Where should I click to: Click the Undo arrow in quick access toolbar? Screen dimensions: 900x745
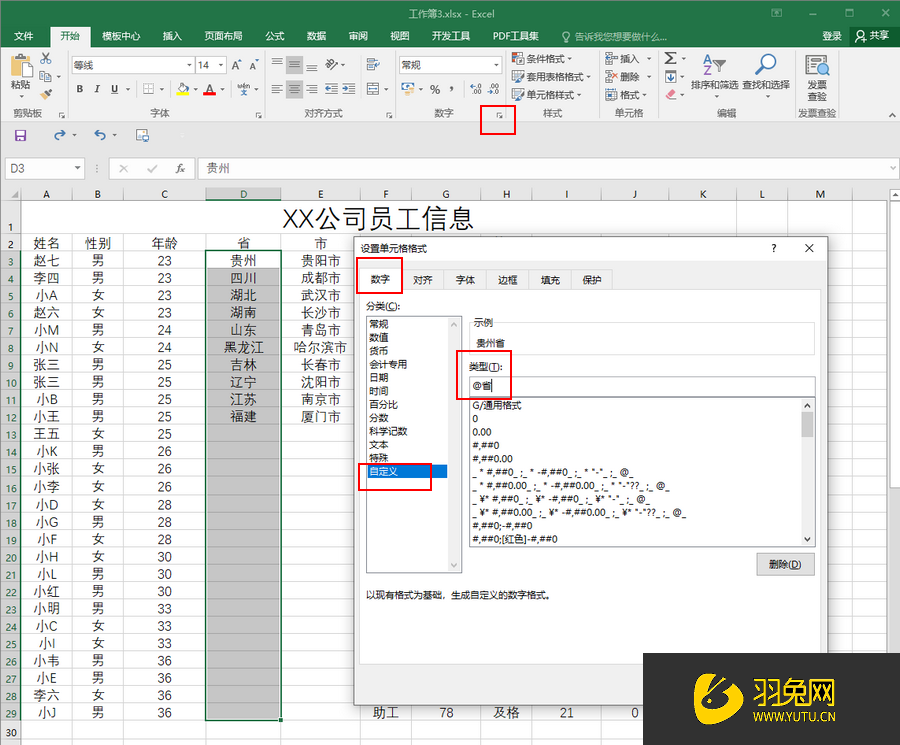point(100,135)
